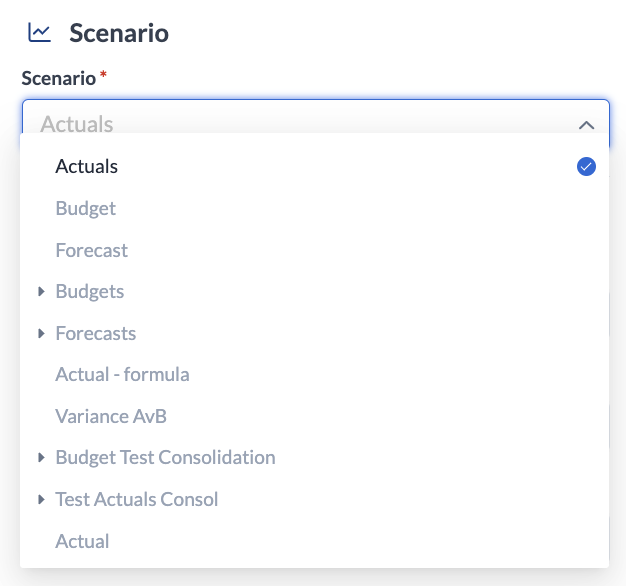Select Budget Test Consolidation entry
This screenshot has height=586, width=626.
(x=165, y=458)
